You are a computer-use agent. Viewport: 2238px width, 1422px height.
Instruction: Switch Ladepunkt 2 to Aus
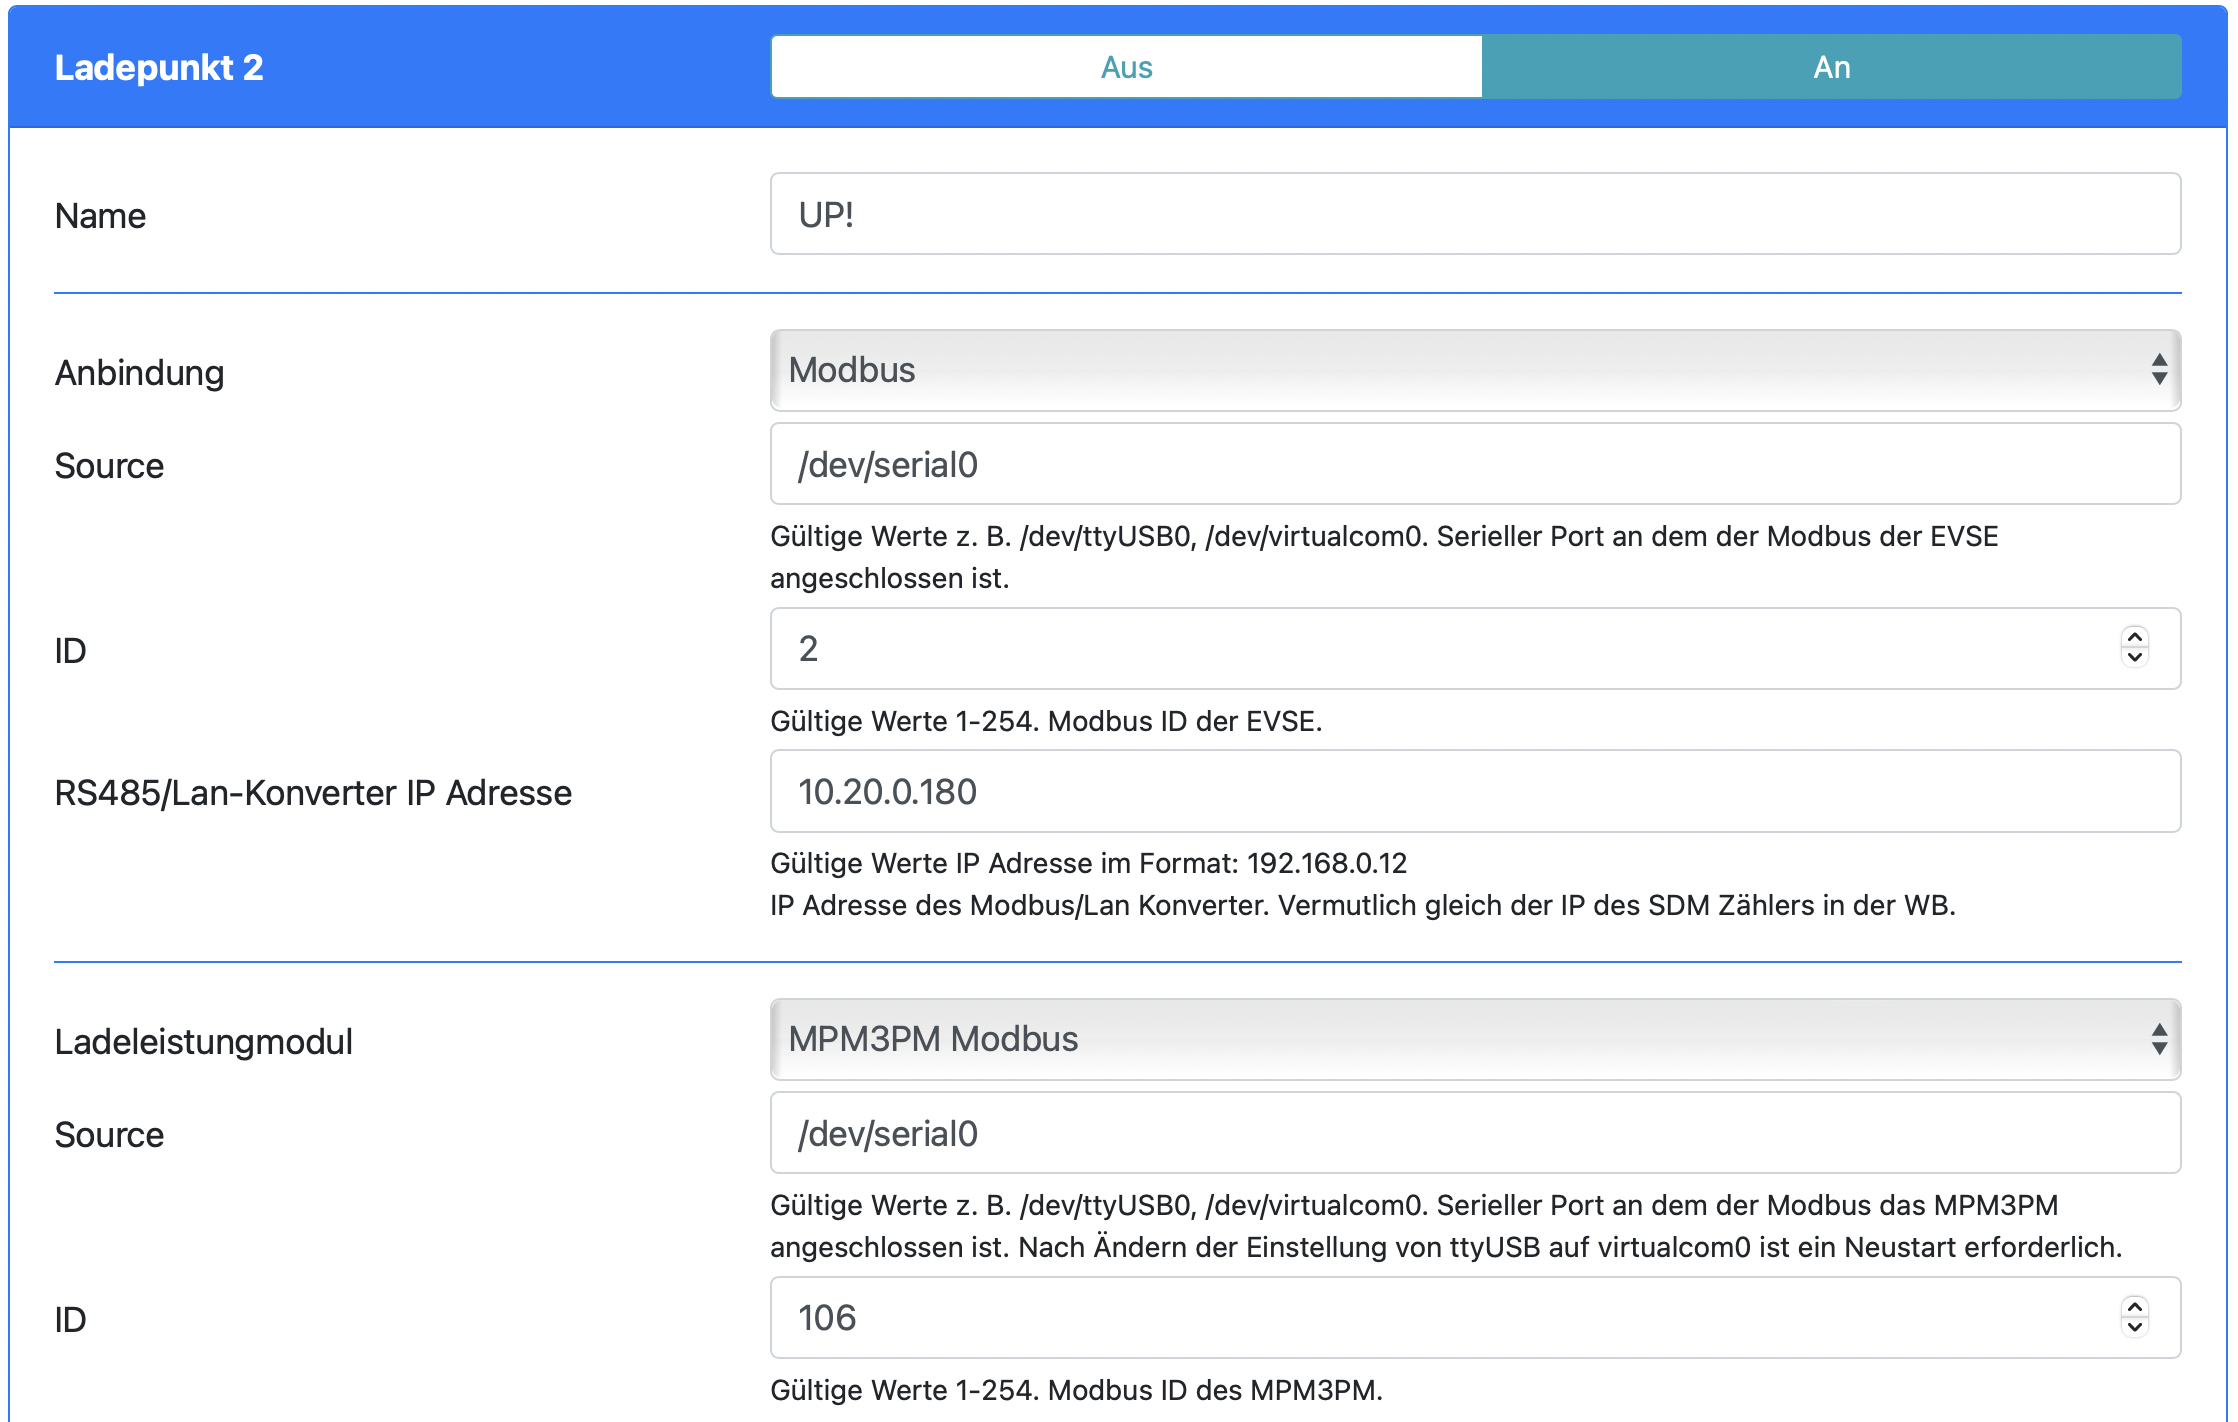pos(1126,67)
